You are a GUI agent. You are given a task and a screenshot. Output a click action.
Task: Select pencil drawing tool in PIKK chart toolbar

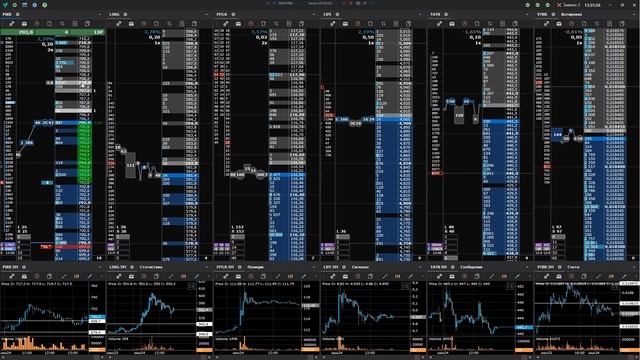point(90,276)
